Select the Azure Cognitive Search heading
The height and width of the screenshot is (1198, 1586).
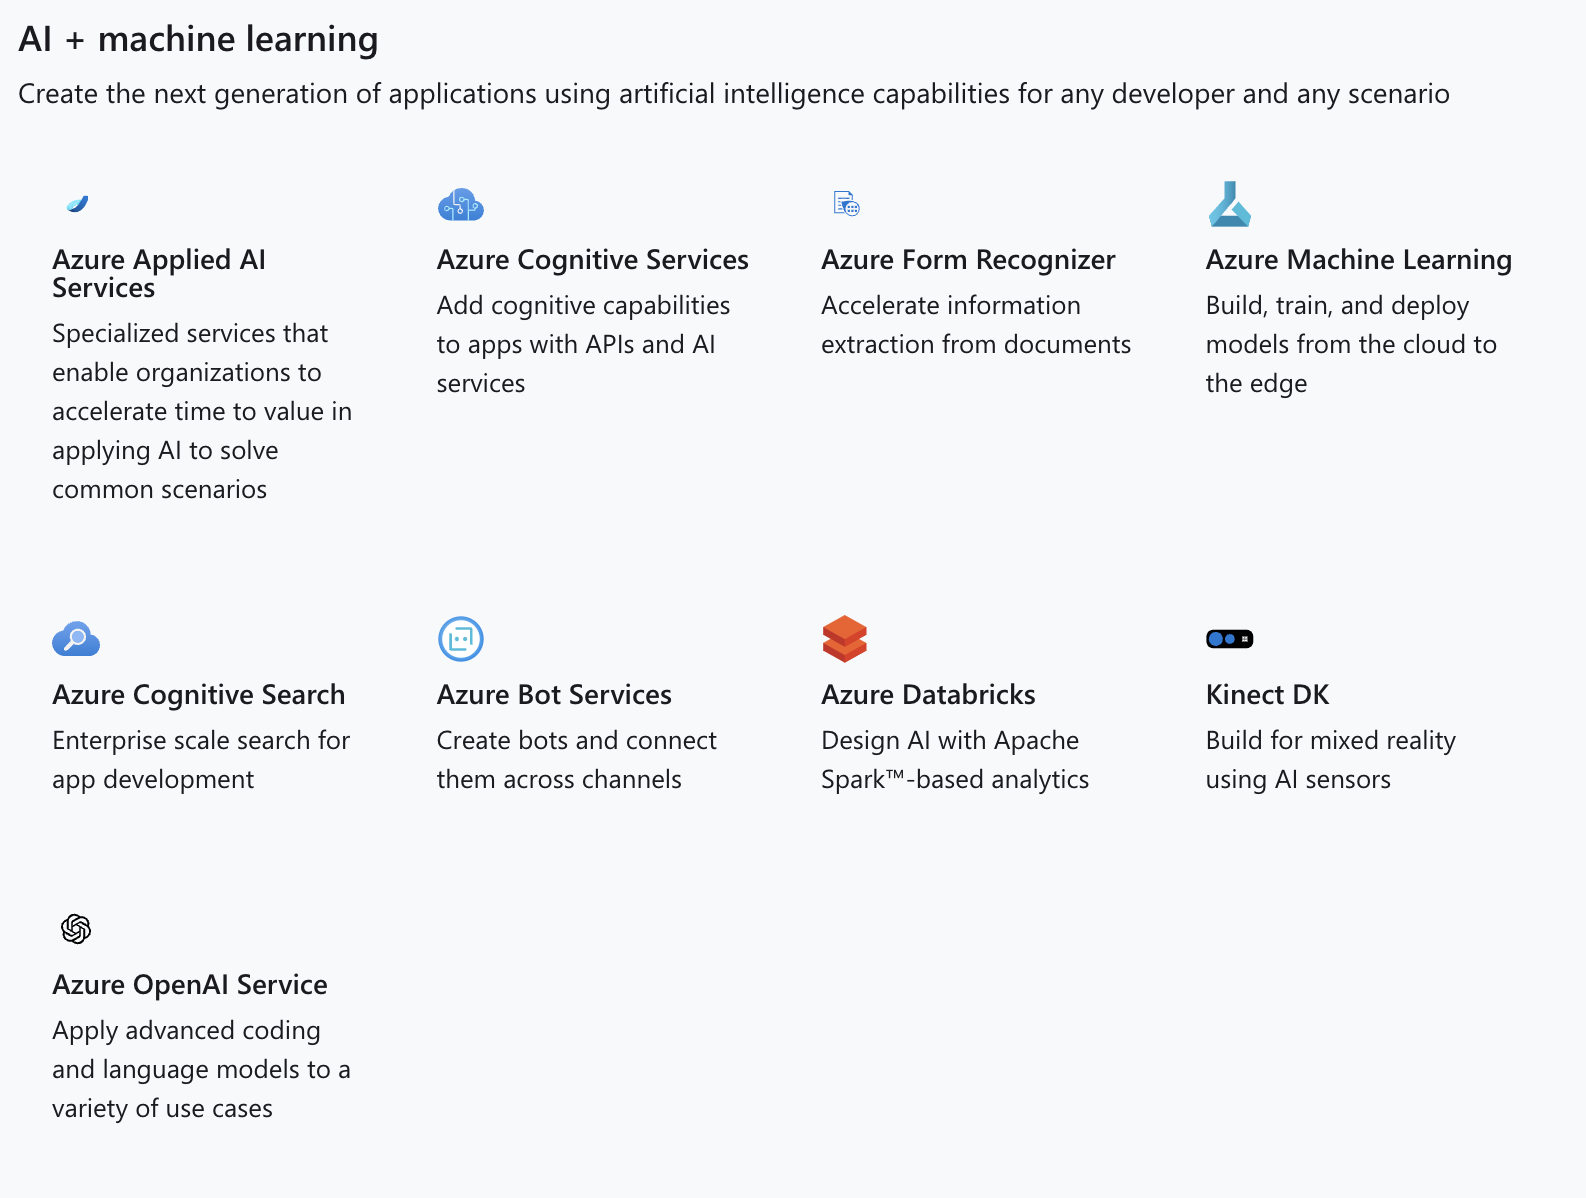(x=198, y=695)
